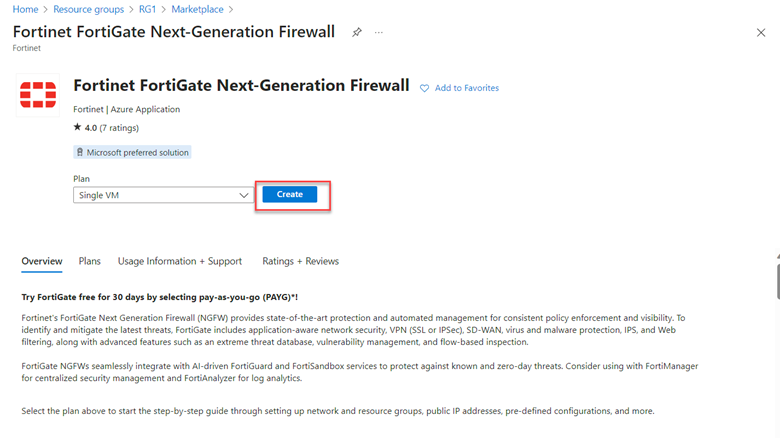The width and height of the screenshot is (780, 438).
Task: Close the marketplace pane with the X
Action: pos(761,32)
